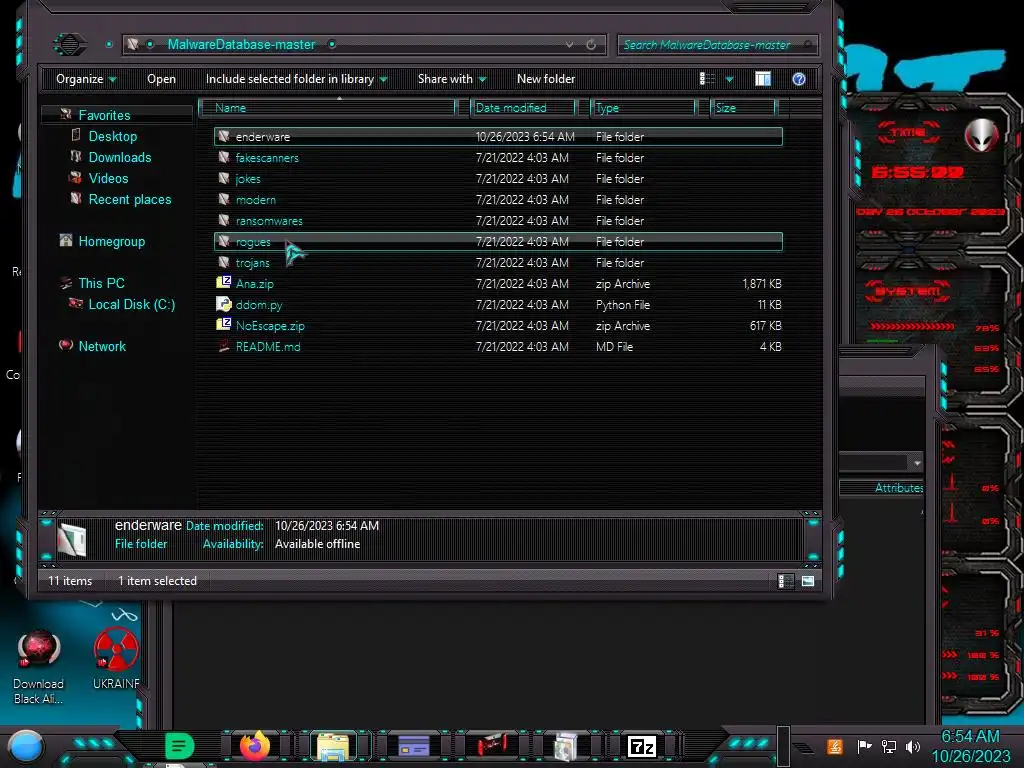Screen dimensions: 1024x768
Task: Open Desktop in the navigation pane
Action: [113, 136]
